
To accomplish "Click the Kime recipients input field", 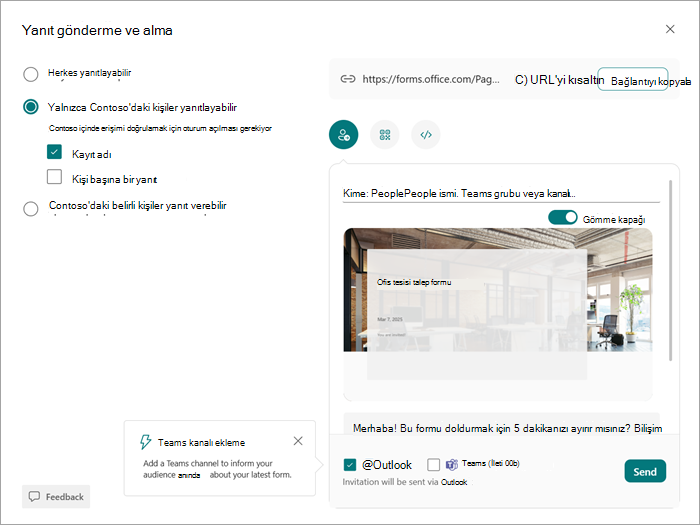I will click(x=501, y=194).
